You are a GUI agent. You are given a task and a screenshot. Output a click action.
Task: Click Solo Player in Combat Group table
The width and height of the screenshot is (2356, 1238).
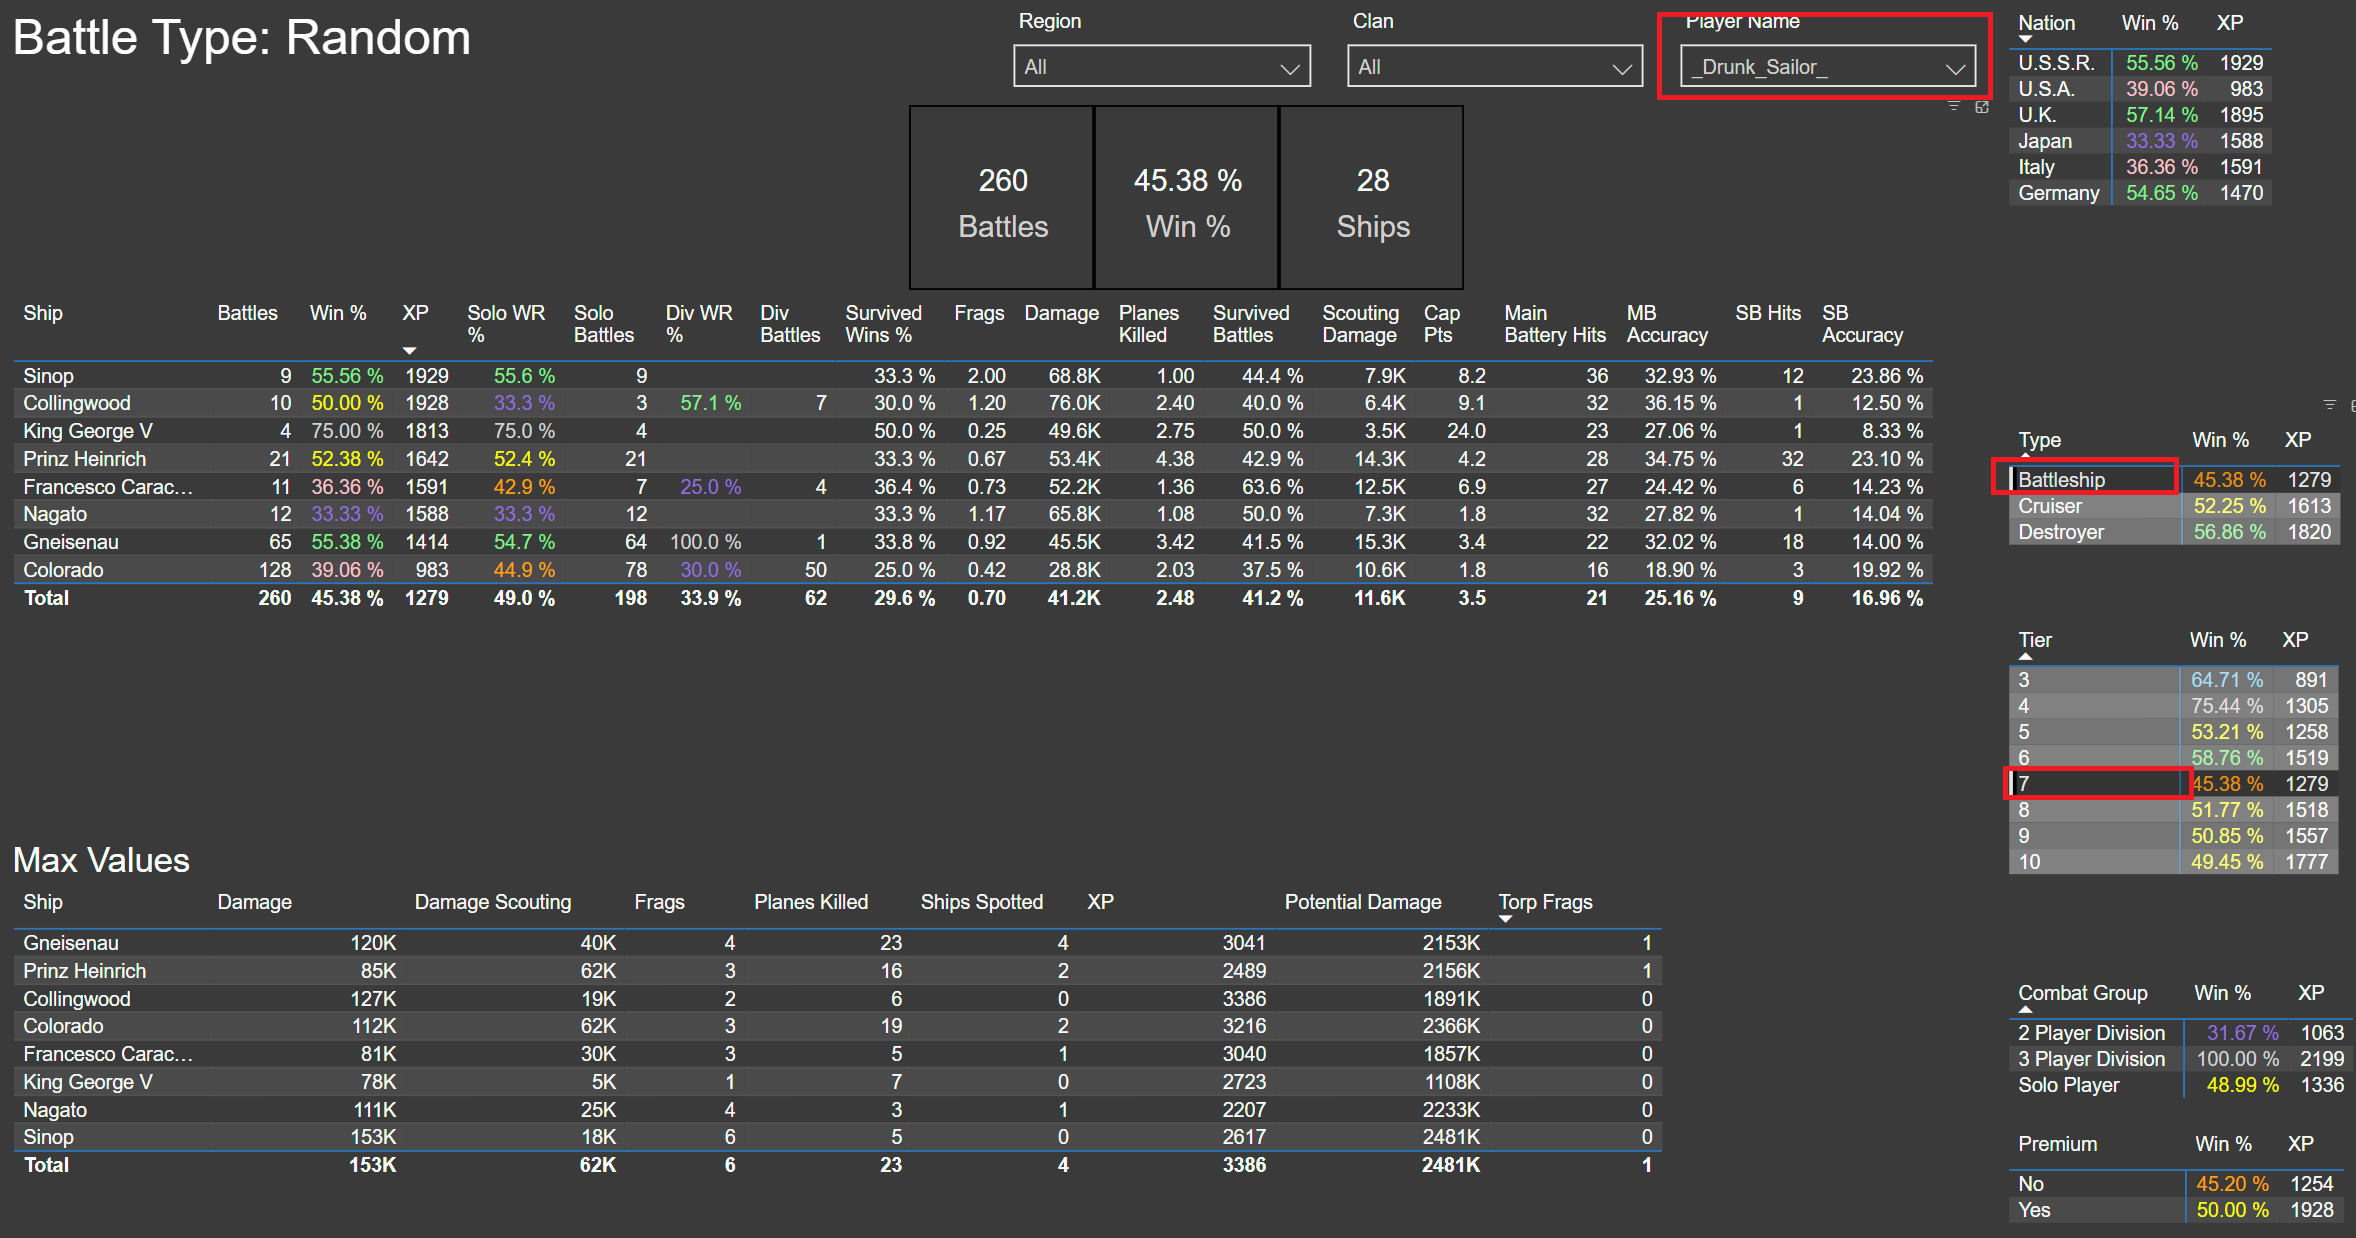(2068, 1085)
